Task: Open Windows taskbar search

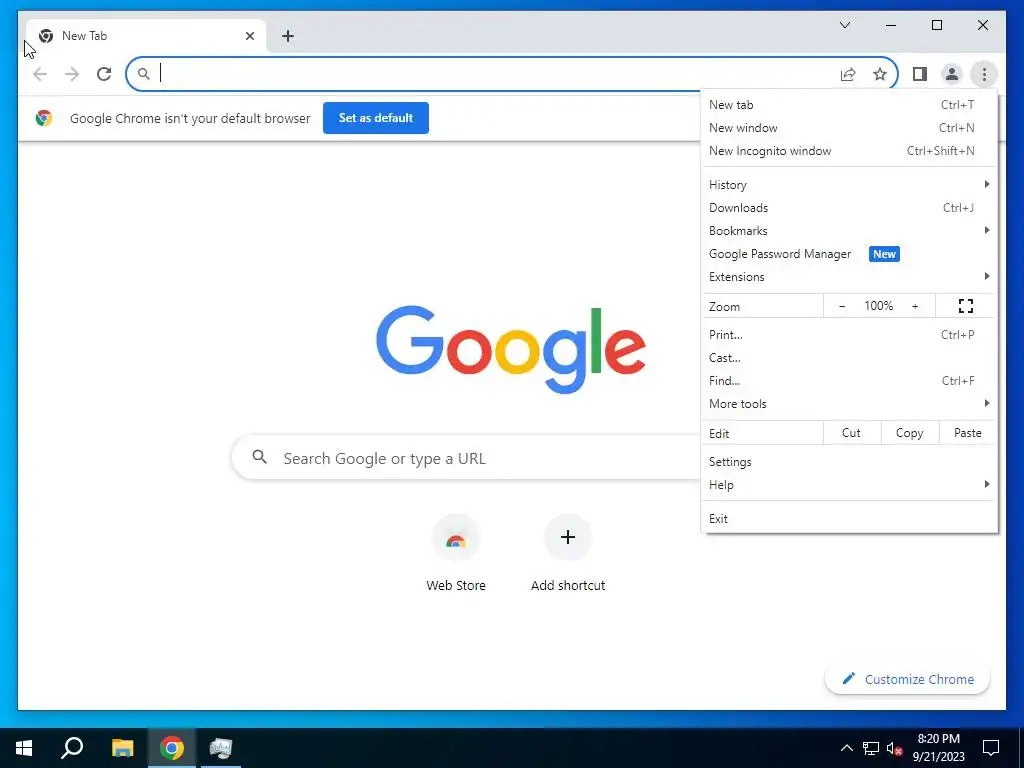Action: [72, 748]
